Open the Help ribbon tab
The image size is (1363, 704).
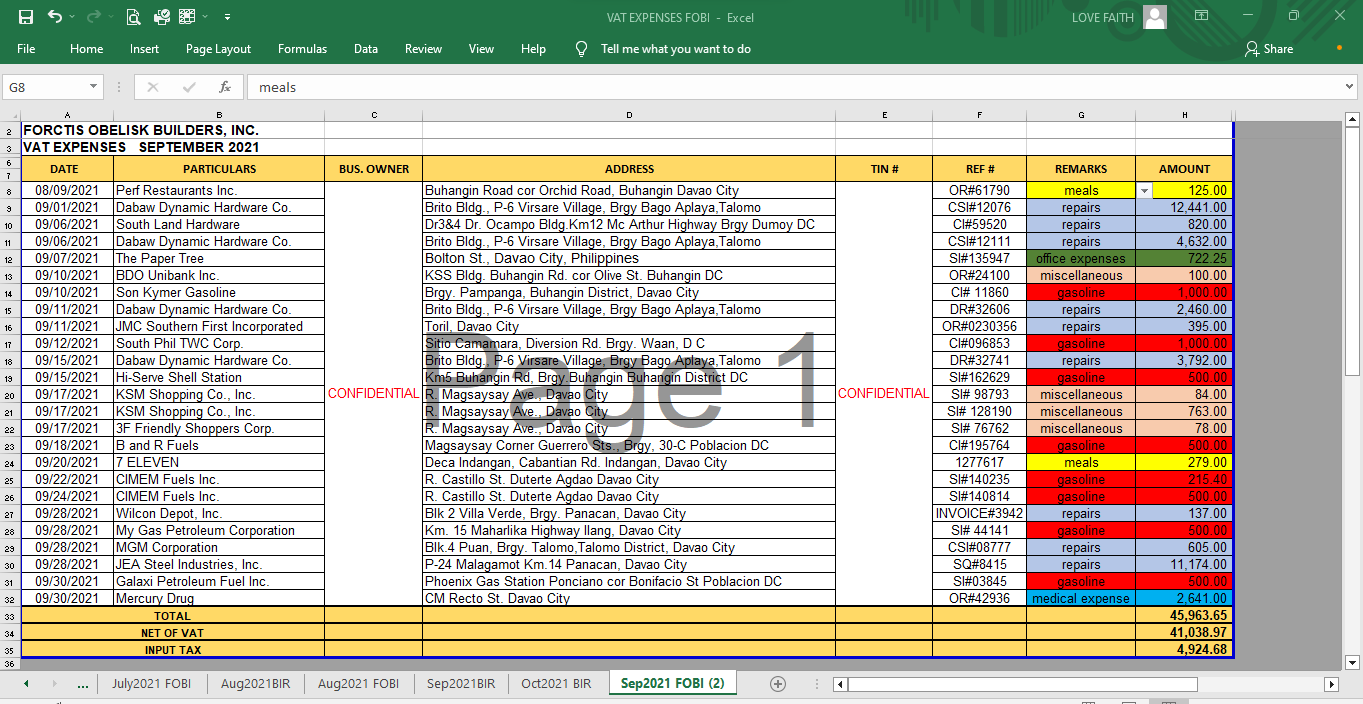533,49
